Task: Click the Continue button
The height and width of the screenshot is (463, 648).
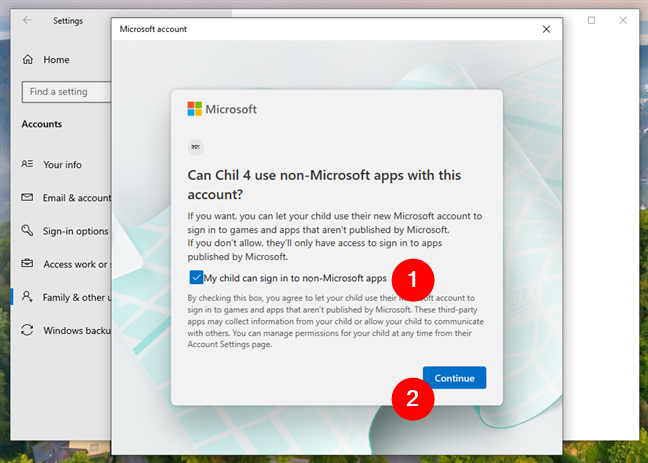Action: (x=454, y=378)
